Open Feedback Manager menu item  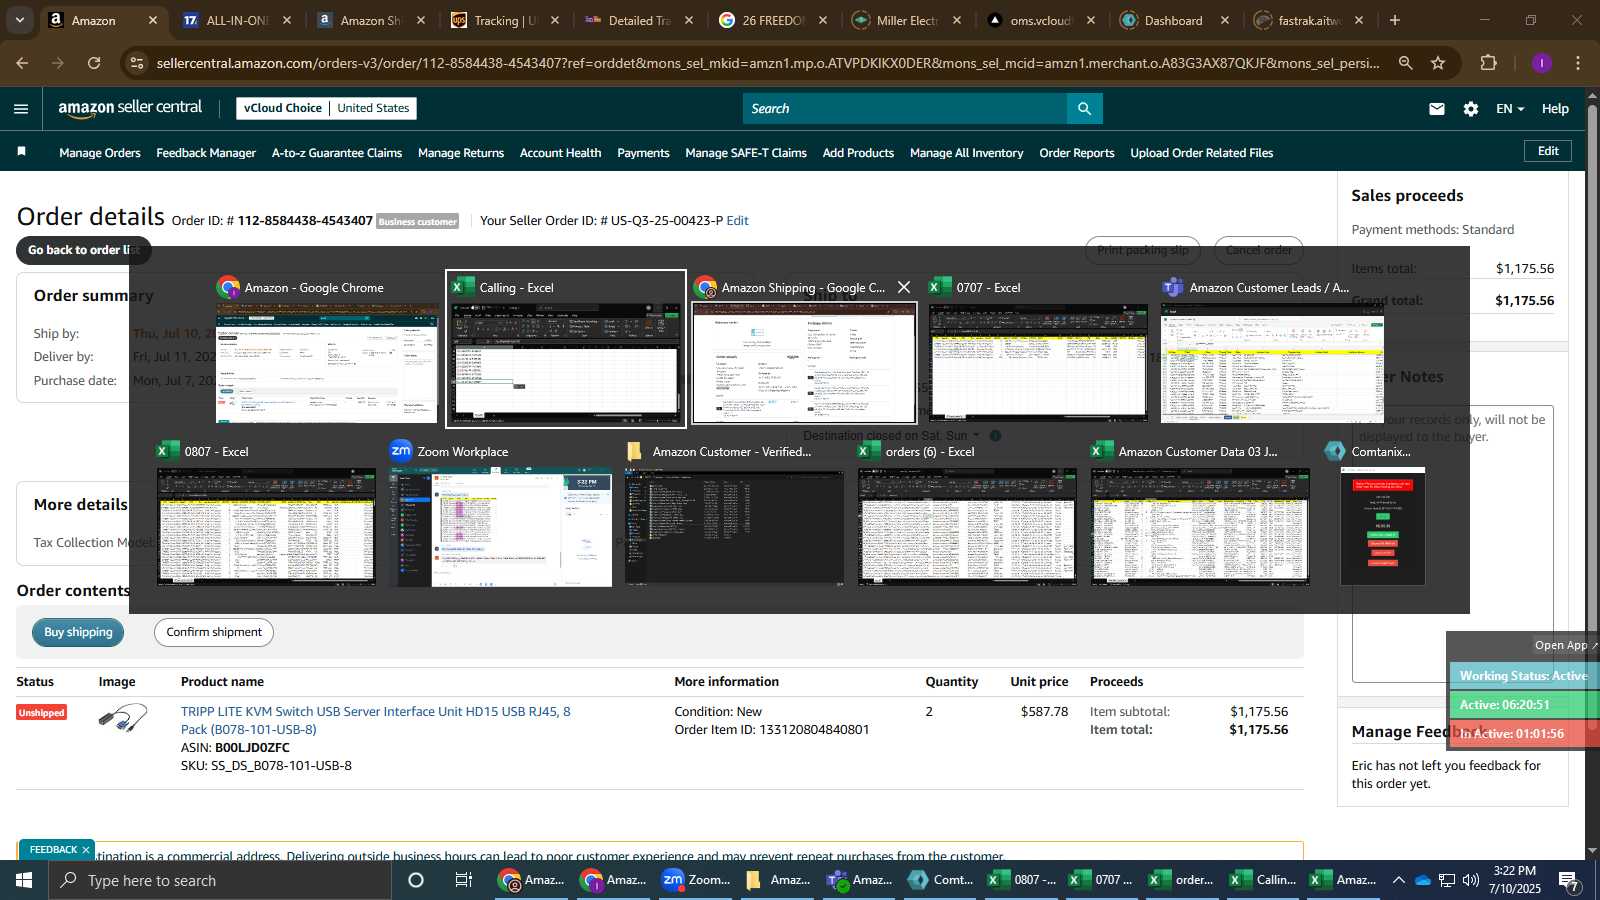coord(206,153)
